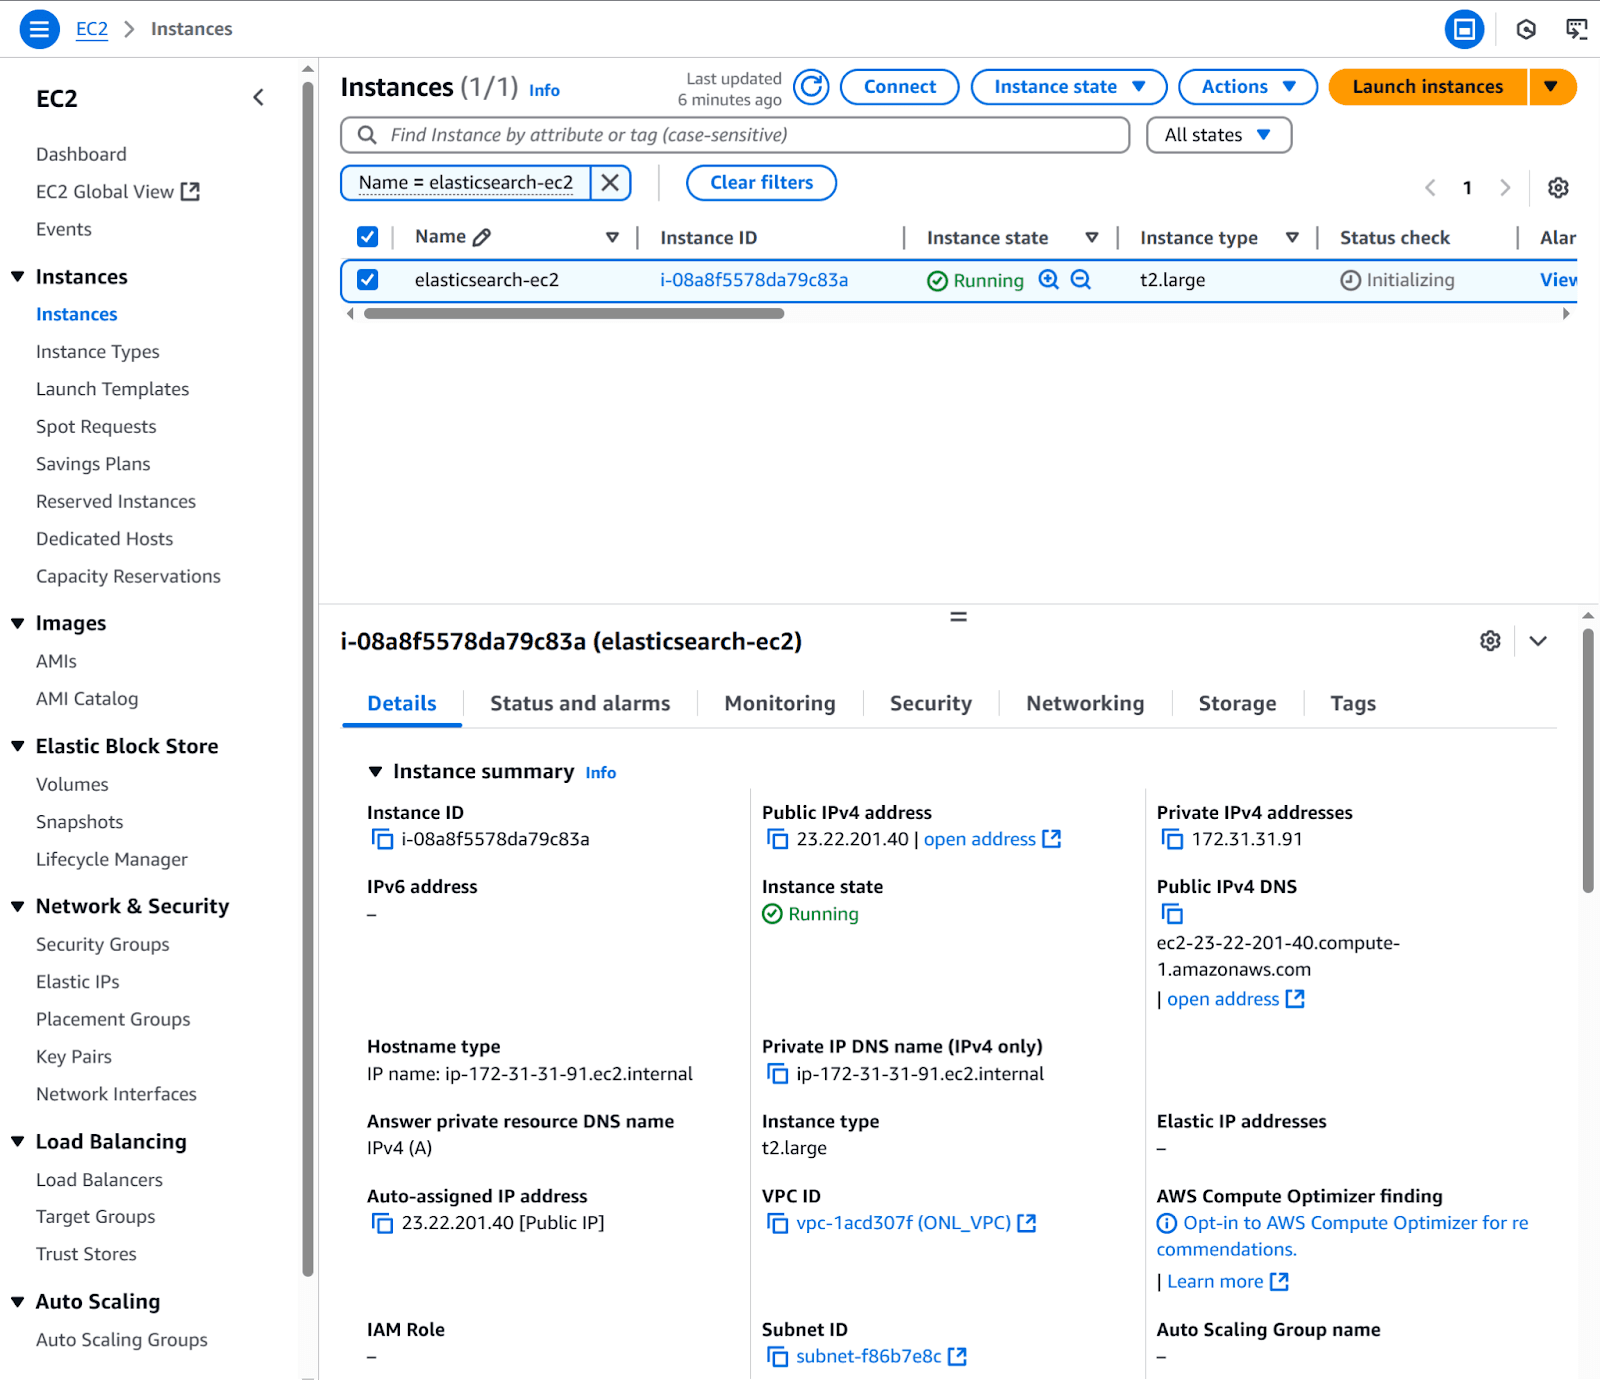Copy the Instance ID in the summary

[x=383, y=839]
